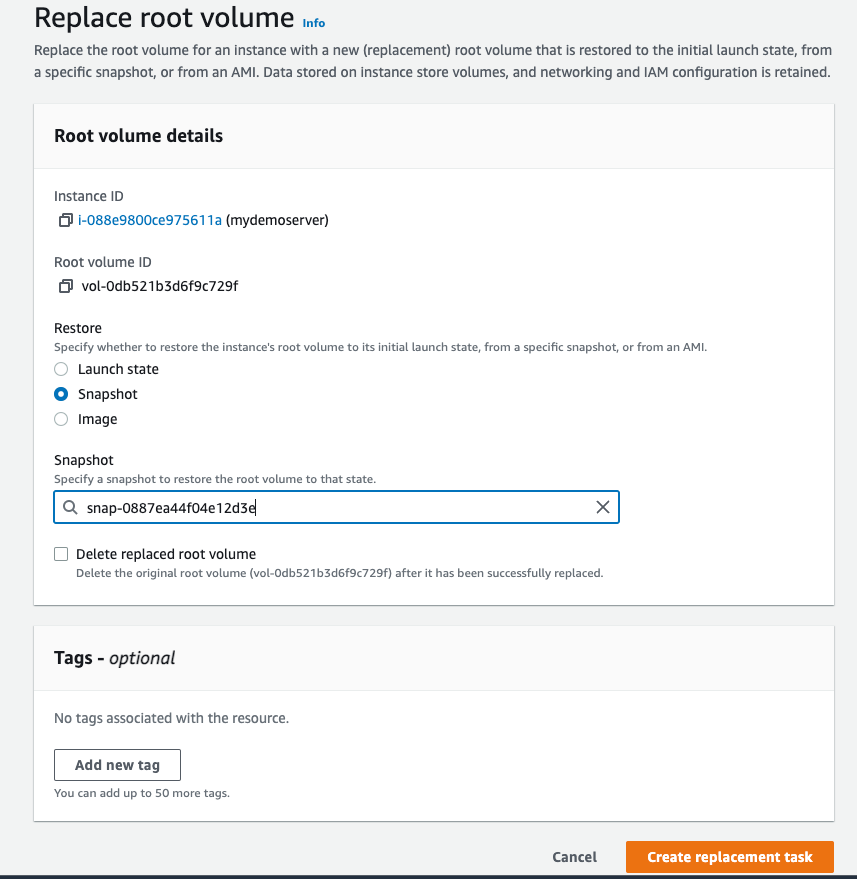The width and height of the screenshot is (857, 879).
Task: Copy the root volume ID with the copy icon
Action: tap(66, 286)
